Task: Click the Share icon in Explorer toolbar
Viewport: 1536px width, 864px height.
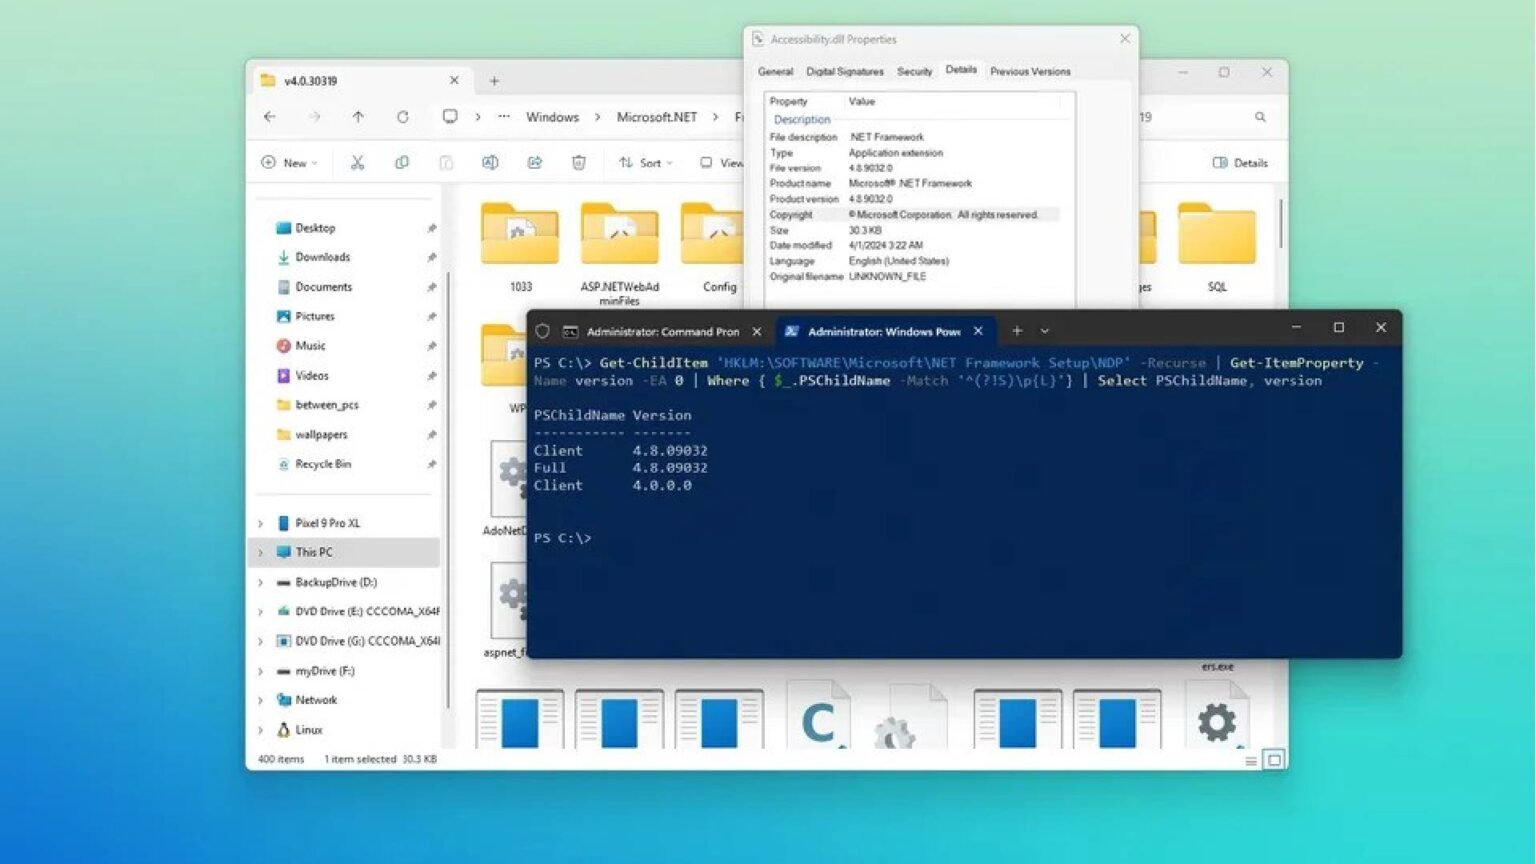Action: coord(537,162)
